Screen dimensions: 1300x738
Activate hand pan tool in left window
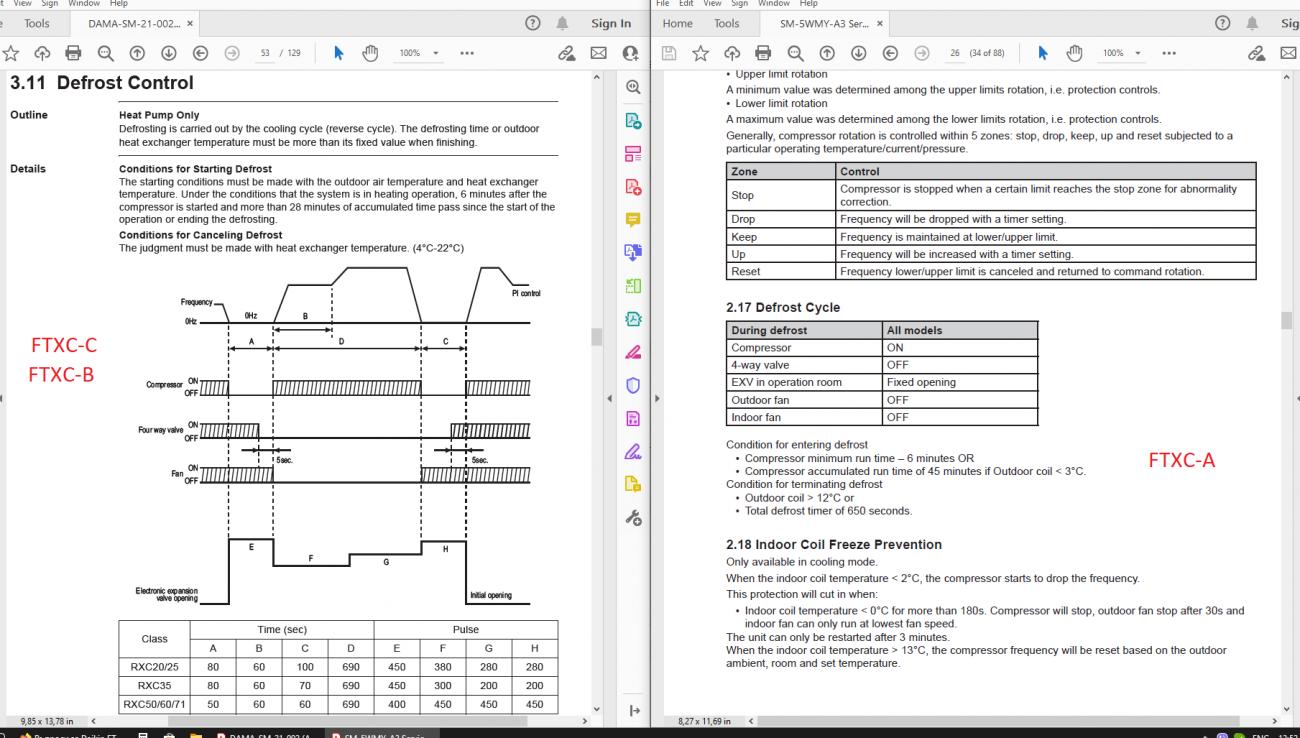[x=369, y=53]
